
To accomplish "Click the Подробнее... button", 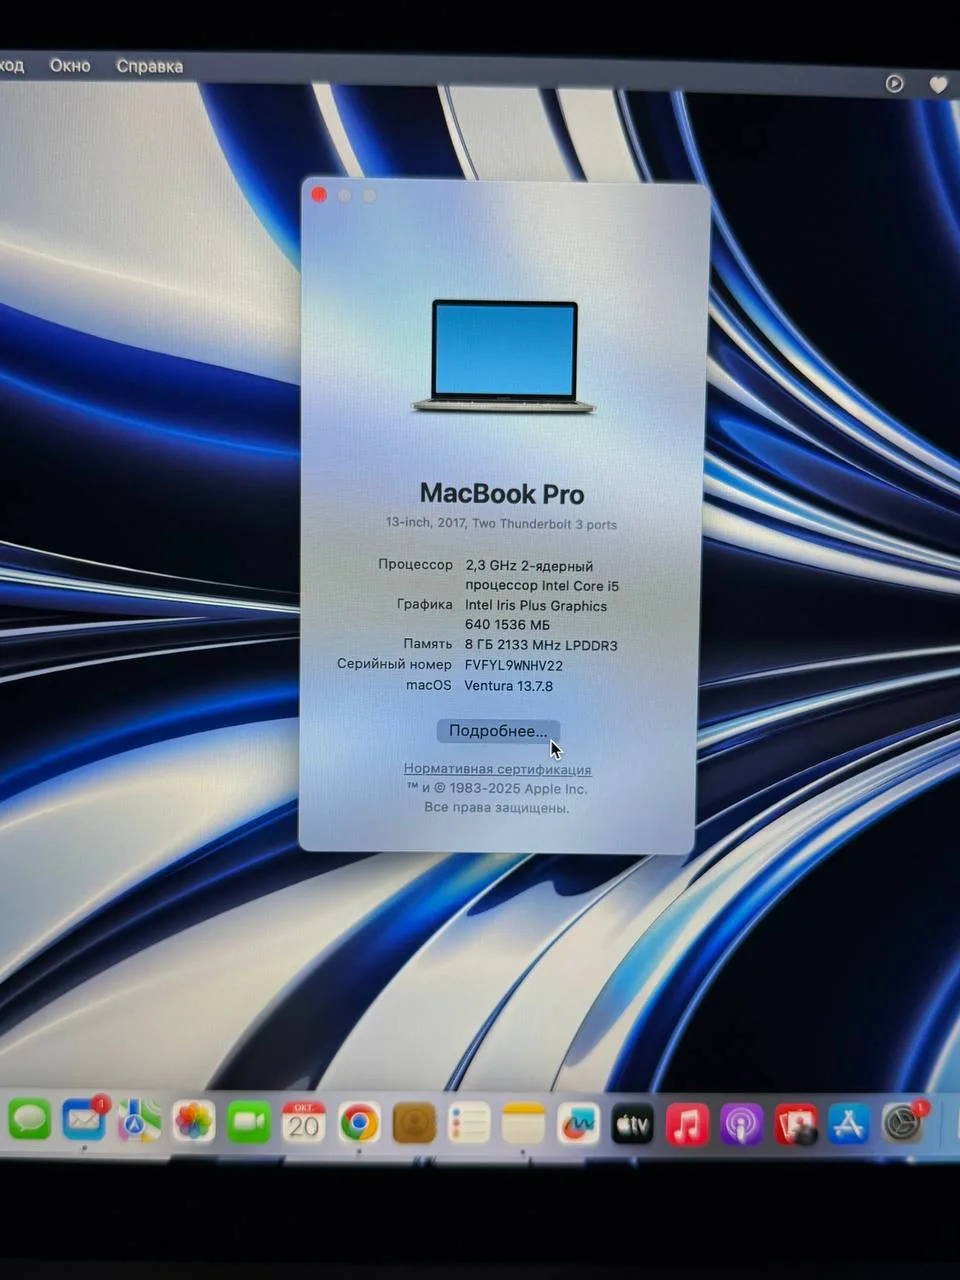I will pyautogui.click(x=498, y=731).
